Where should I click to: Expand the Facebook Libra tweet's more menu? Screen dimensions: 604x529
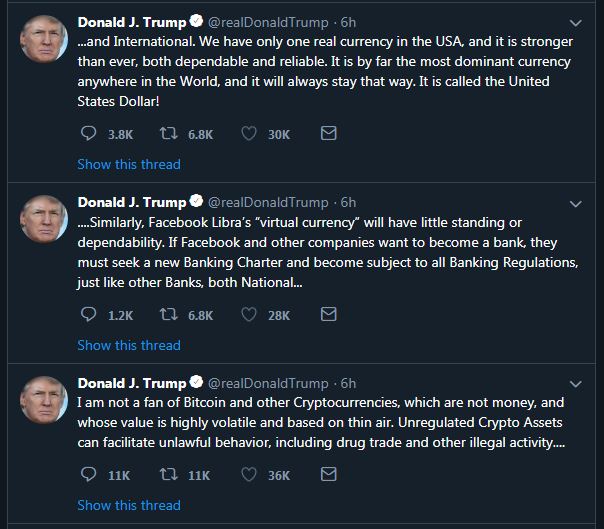click(x=575, y=203)
